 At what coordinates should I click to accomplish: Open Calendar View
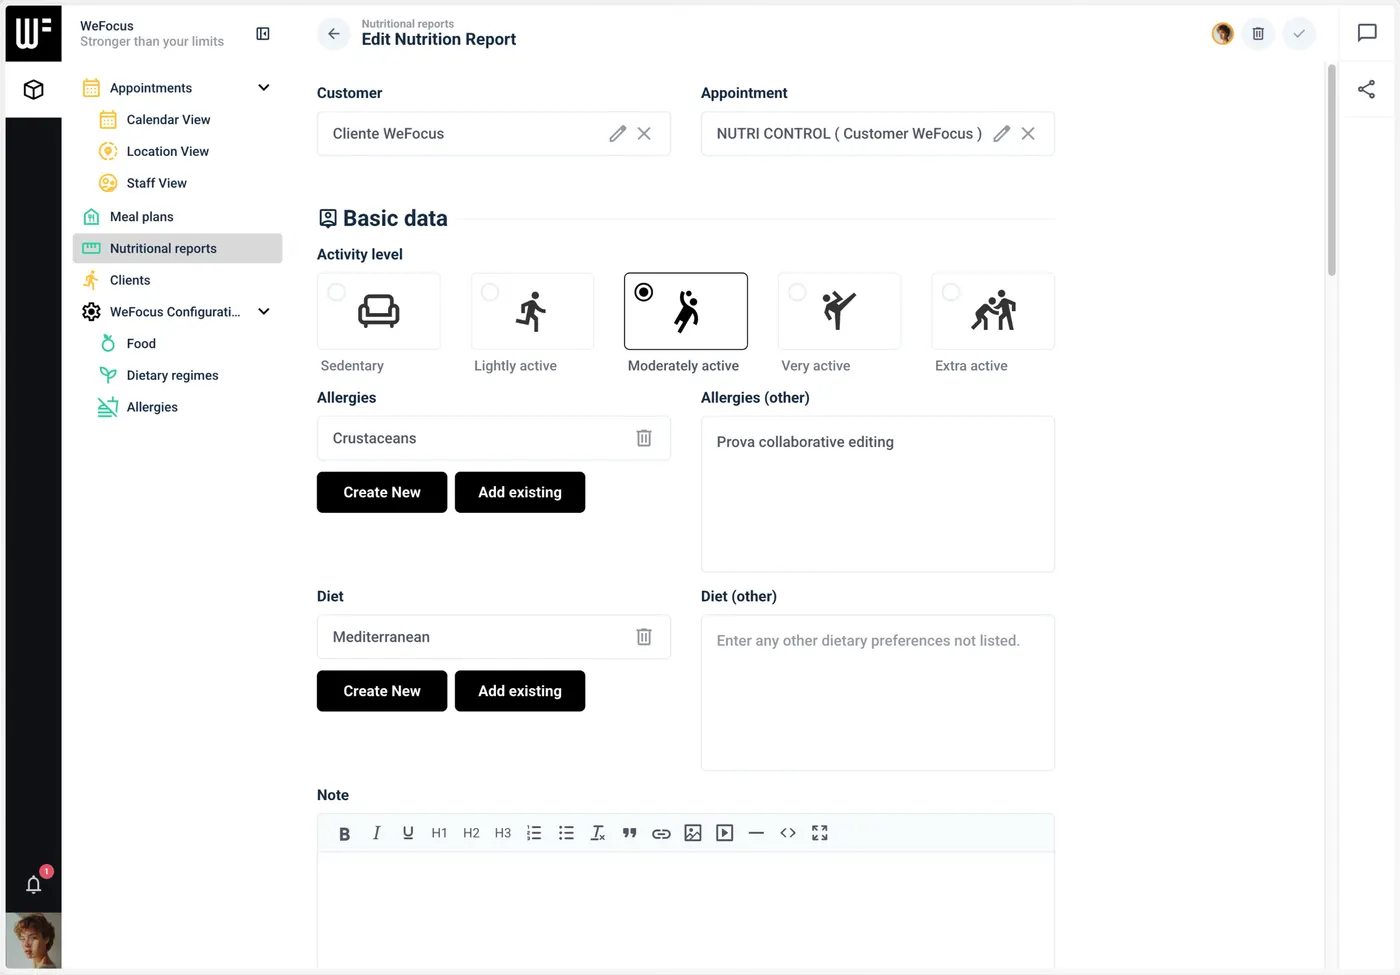tap(168, 120)
